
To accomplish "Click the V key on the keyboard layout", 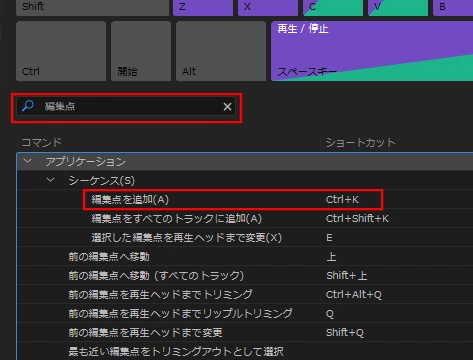I will pos(398,7).
